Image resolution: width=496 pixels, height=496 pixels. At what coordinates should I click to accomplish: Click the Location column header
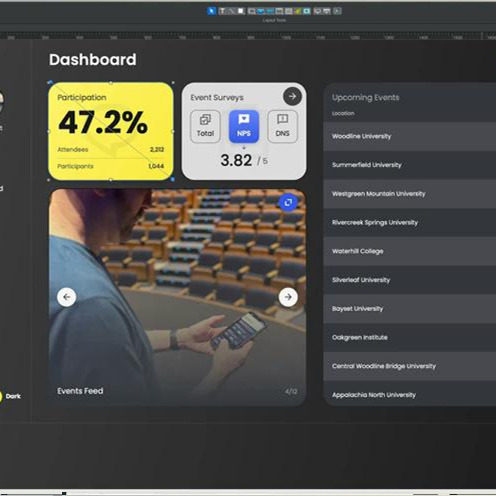(x=343, y=113)
